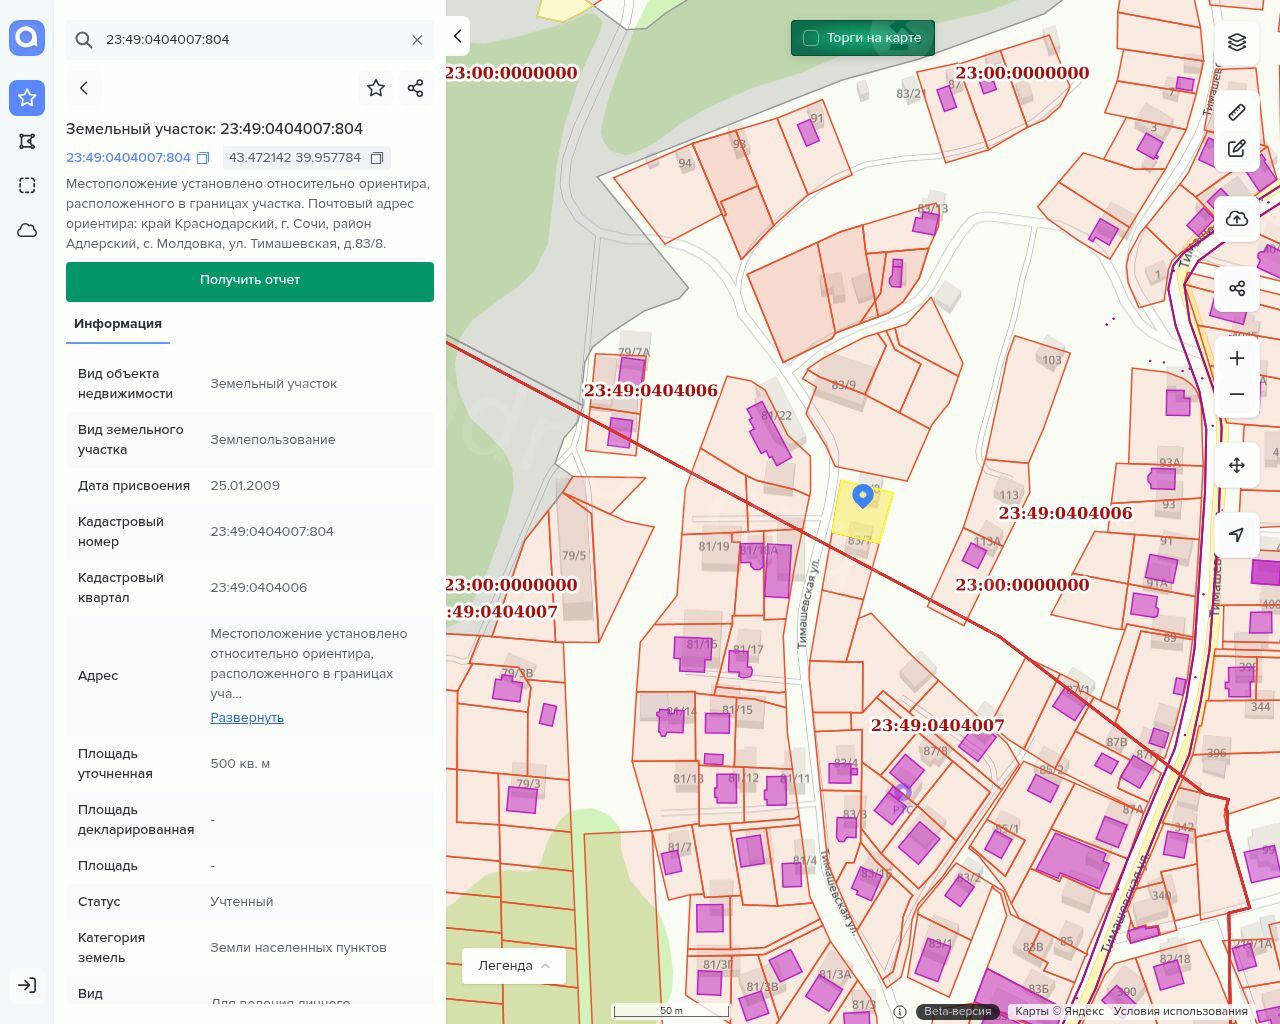This screenshot has height=1024, width=1280.
Task: Select the Информация tab
Action: click(x=118, y=324)
